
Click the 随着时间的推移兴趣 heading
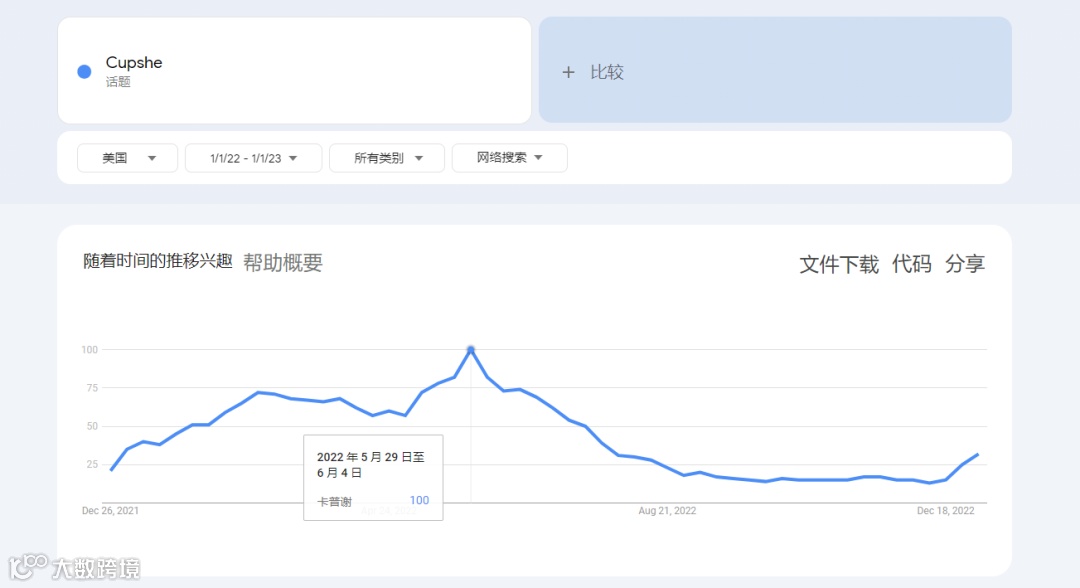click(158, 261)
